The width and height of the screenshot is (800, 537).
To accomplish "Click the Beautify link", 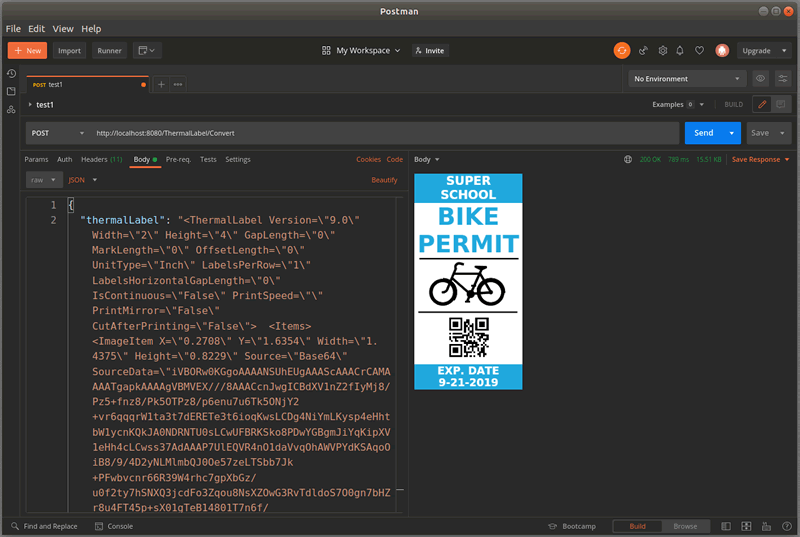I will tap(384, 180).
